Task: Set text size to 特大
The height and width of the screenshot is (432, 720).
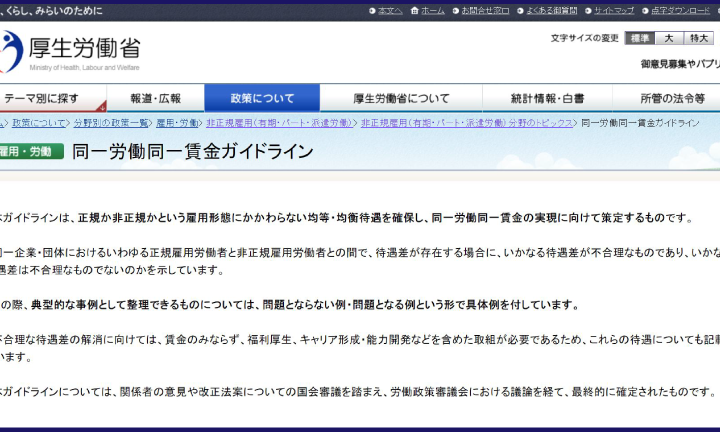Action: (699, 38)
